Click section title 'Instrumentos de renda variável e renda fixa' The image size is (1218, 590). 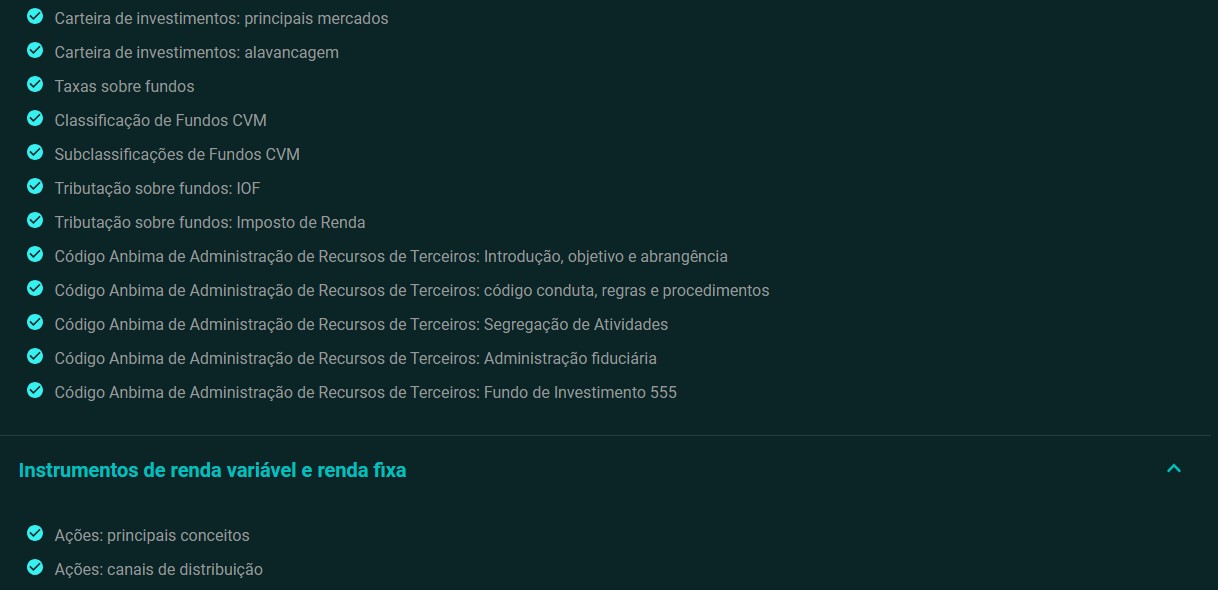pos(212,470)
